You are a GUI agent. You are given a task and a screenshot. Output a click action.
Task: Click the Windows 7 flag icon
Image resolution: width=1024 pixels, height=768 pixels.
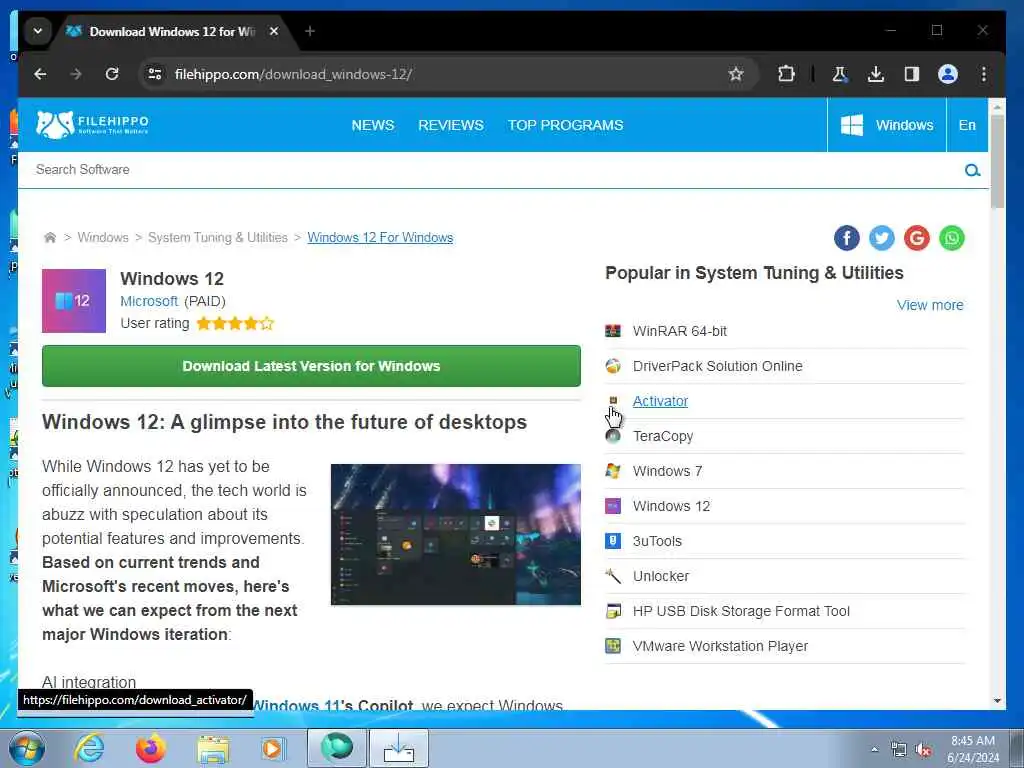[x=613, y=471]
